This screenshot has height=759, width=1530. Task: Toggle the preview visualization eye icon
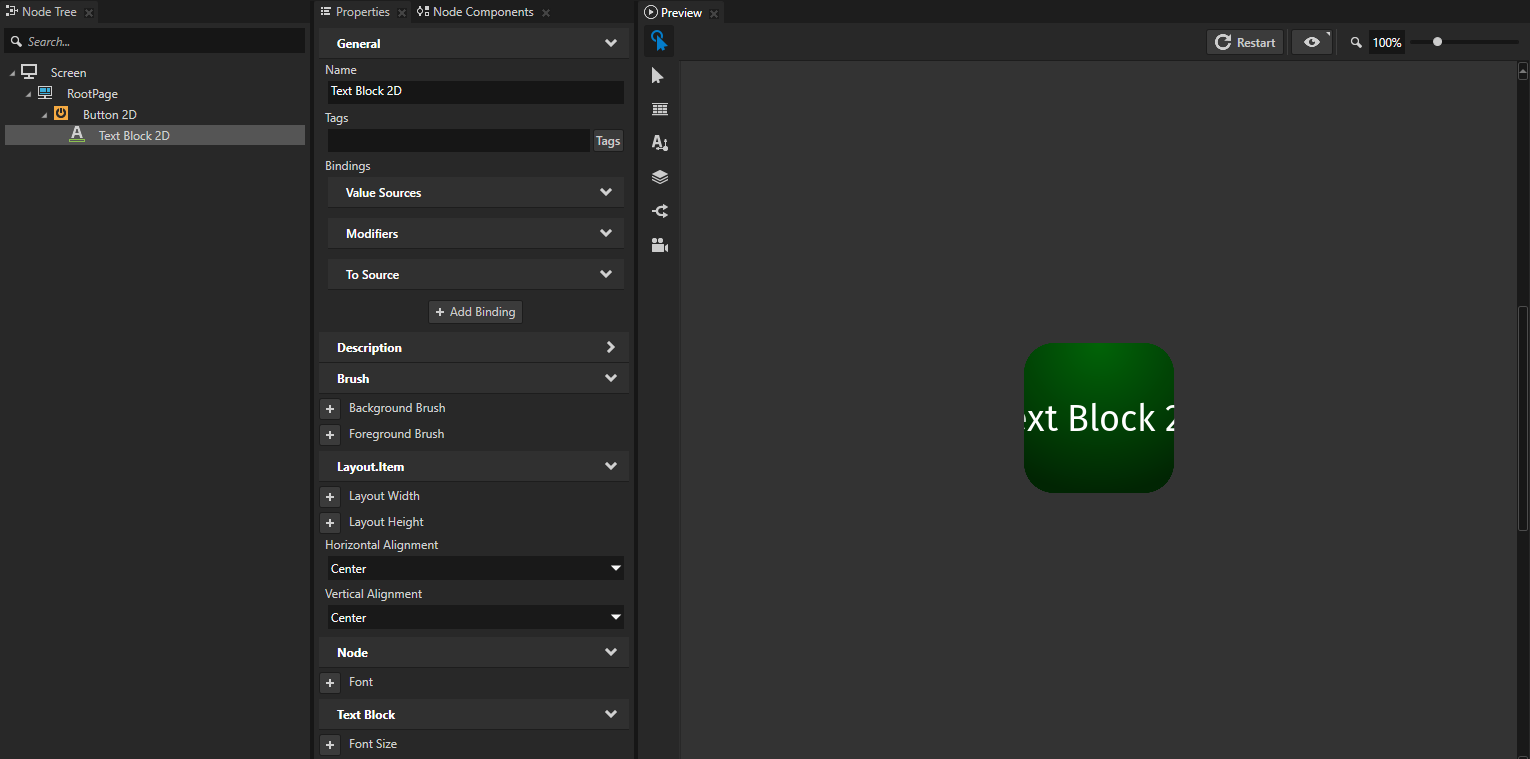(1310, 42)
